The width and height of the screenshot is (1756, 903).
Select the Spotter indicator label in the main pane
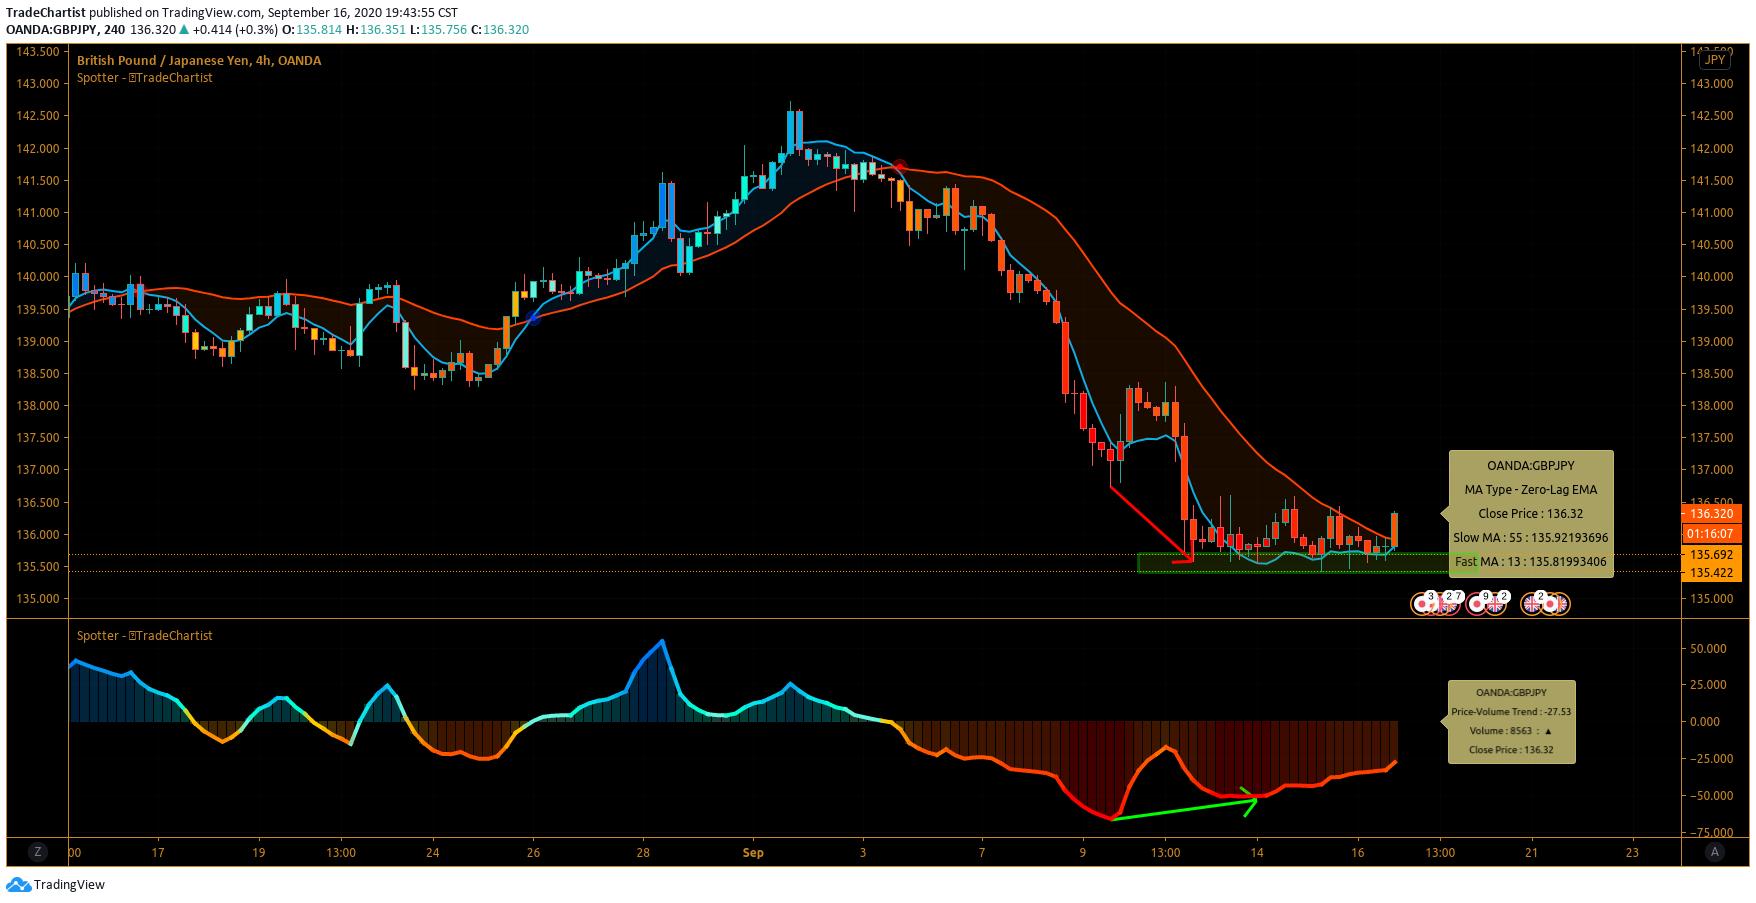[145, 78]
